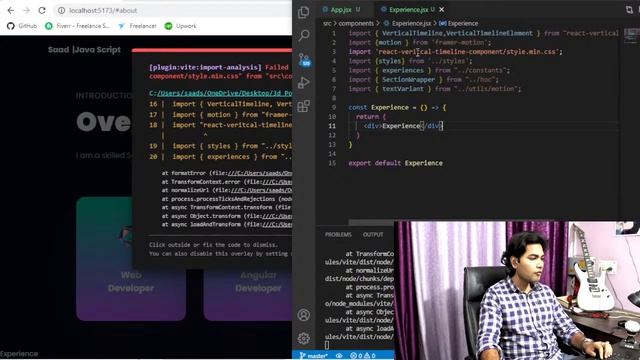Viewport: 640px width, 360px height.
Task: Open the Extensions view
Action: point(304,106)
